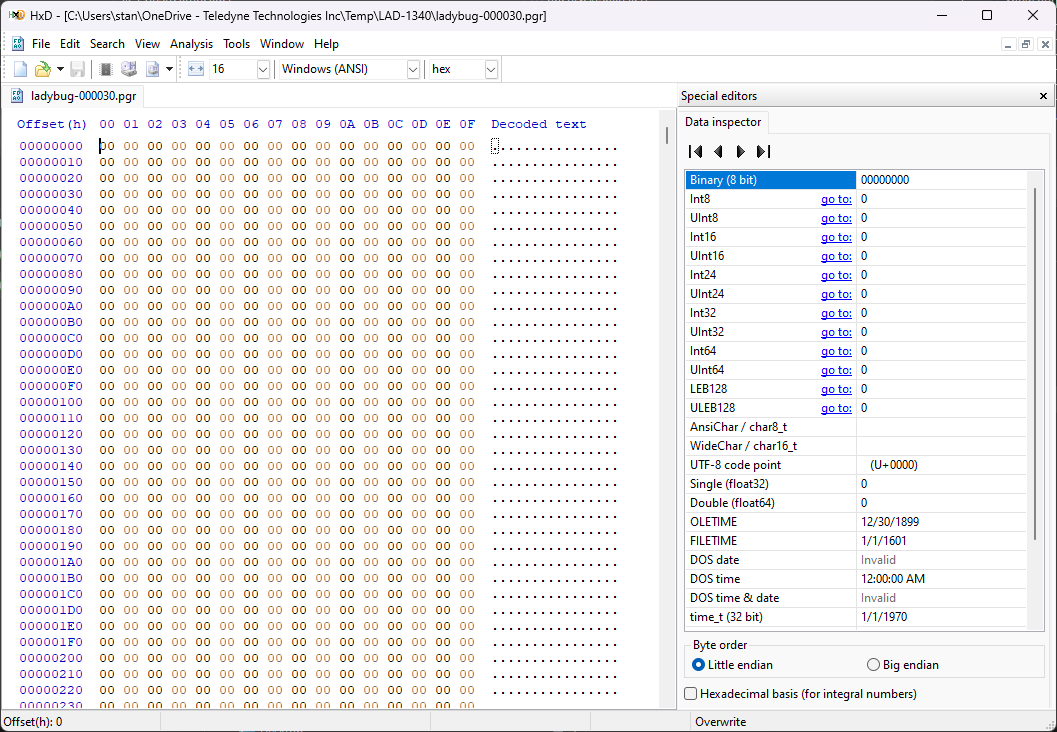The height and width of the screenshot is (732, 1057).
Task: Click the Data inspector list scrollbar
Action: pyautogui.click(x=1035, y=364)
